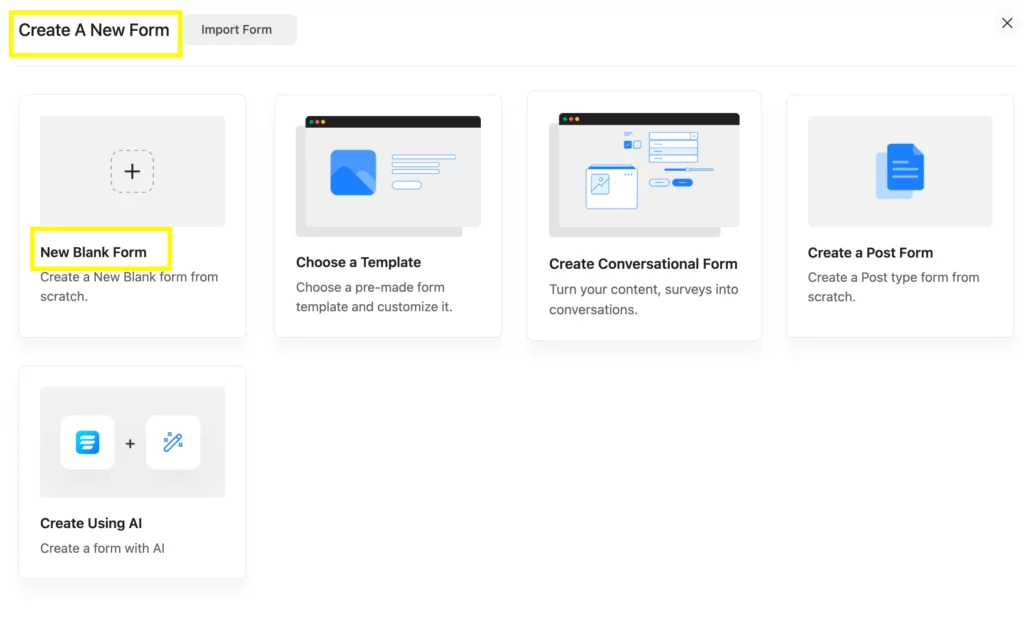The height and width of the screenshot is (619, 1024).
Task: Click the blue document icon for Post Form
Action: pyautogui.click(x=903, y=168)
